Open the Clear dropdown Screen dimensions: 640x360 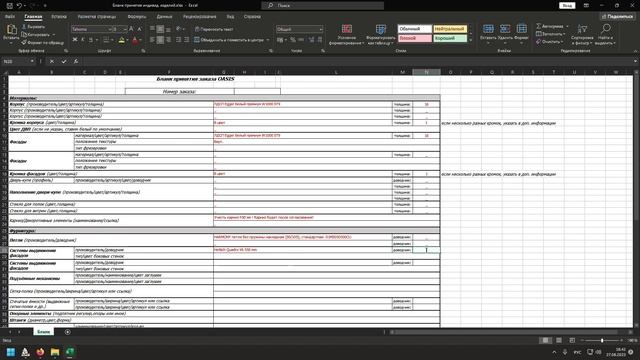[549, 42]
